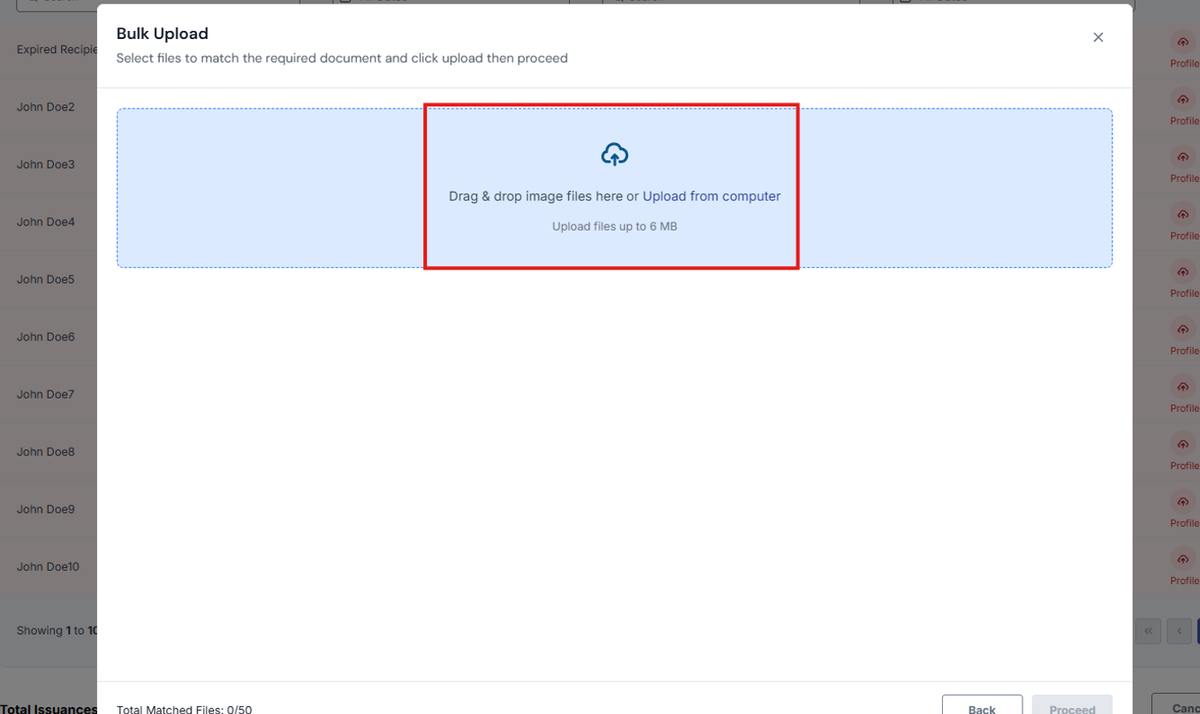
Task: Click the Back button
Action: pos(982,706)
